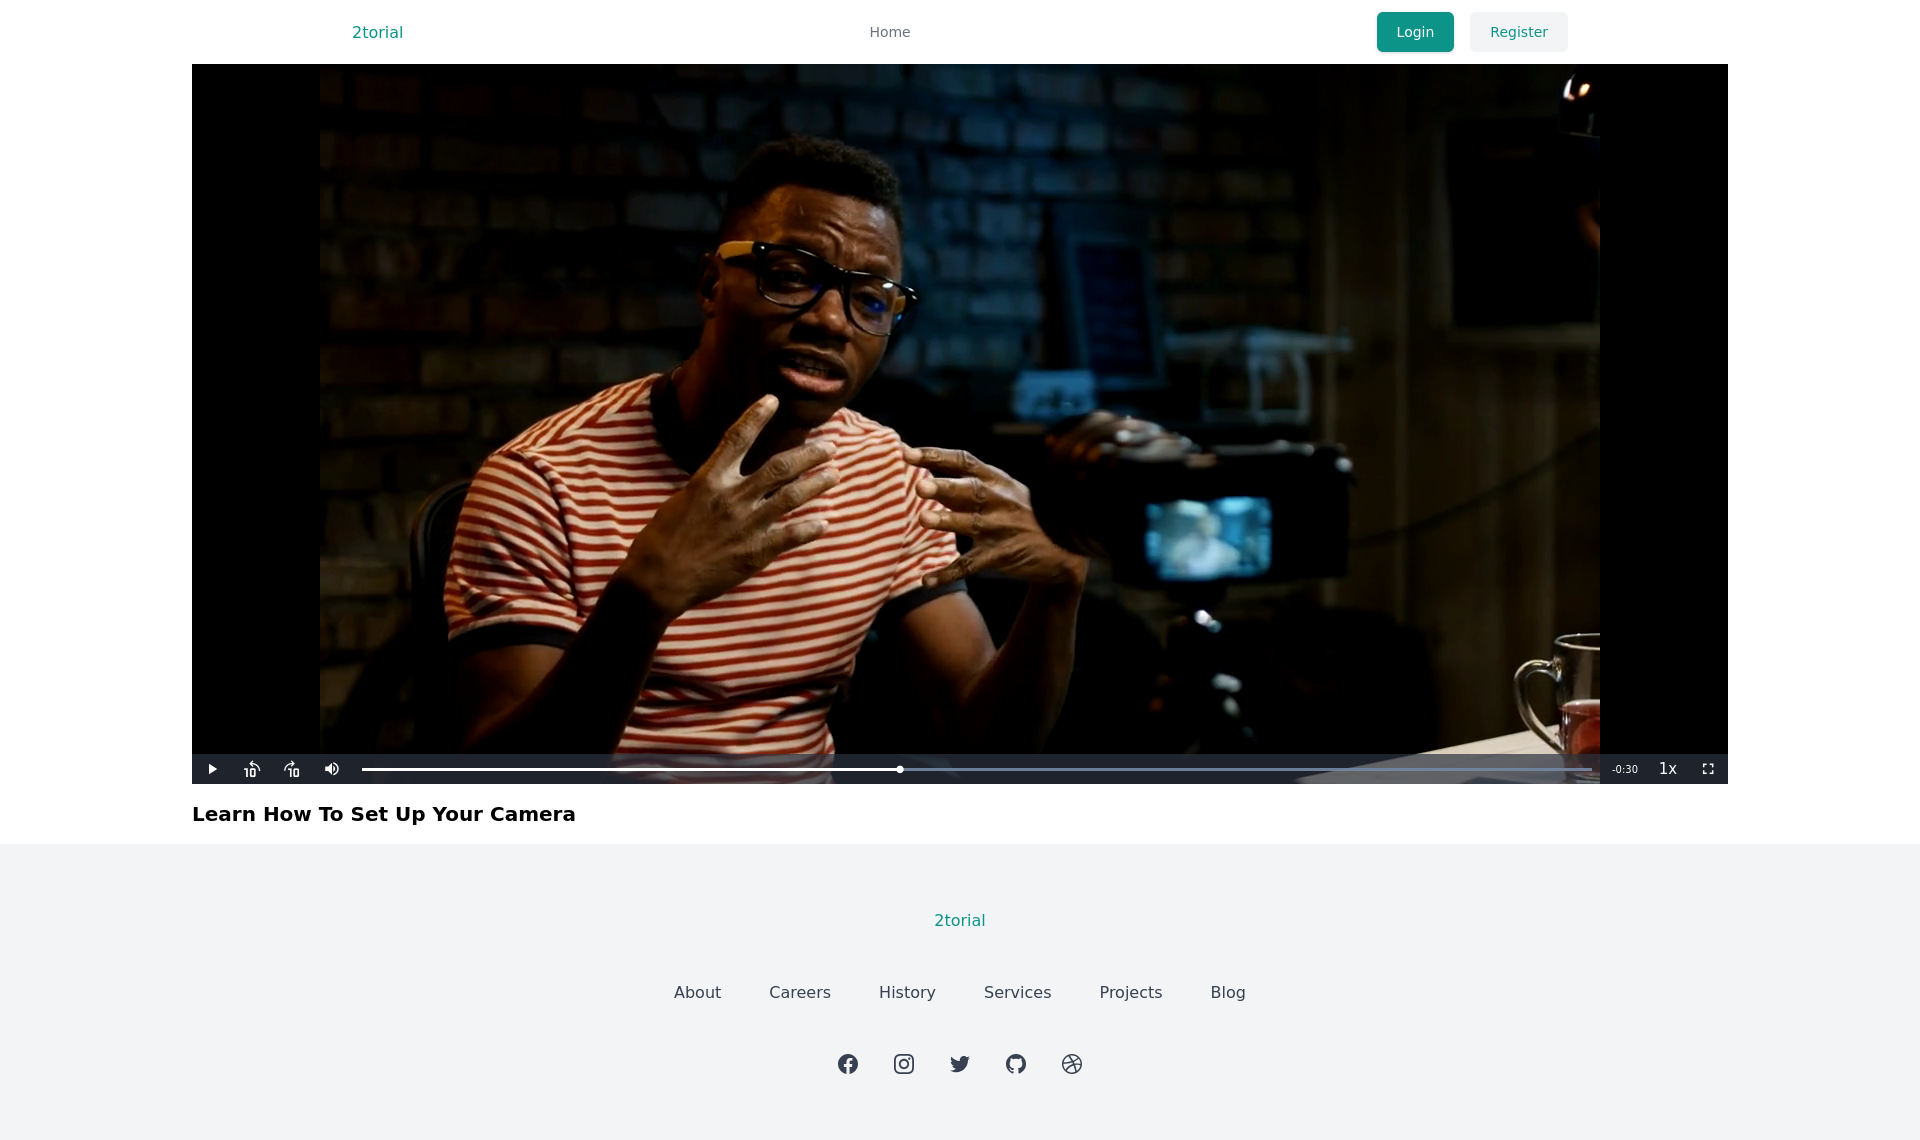1920x1140 pixels.
Task: Open the Projects footer link
Action: coord(1131,992)
